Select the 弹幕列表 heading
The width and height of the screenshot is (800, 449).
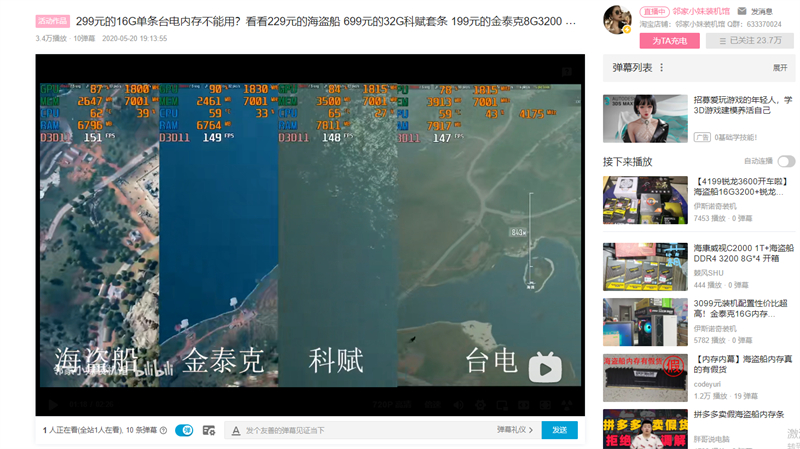click(x=632, y=67)
